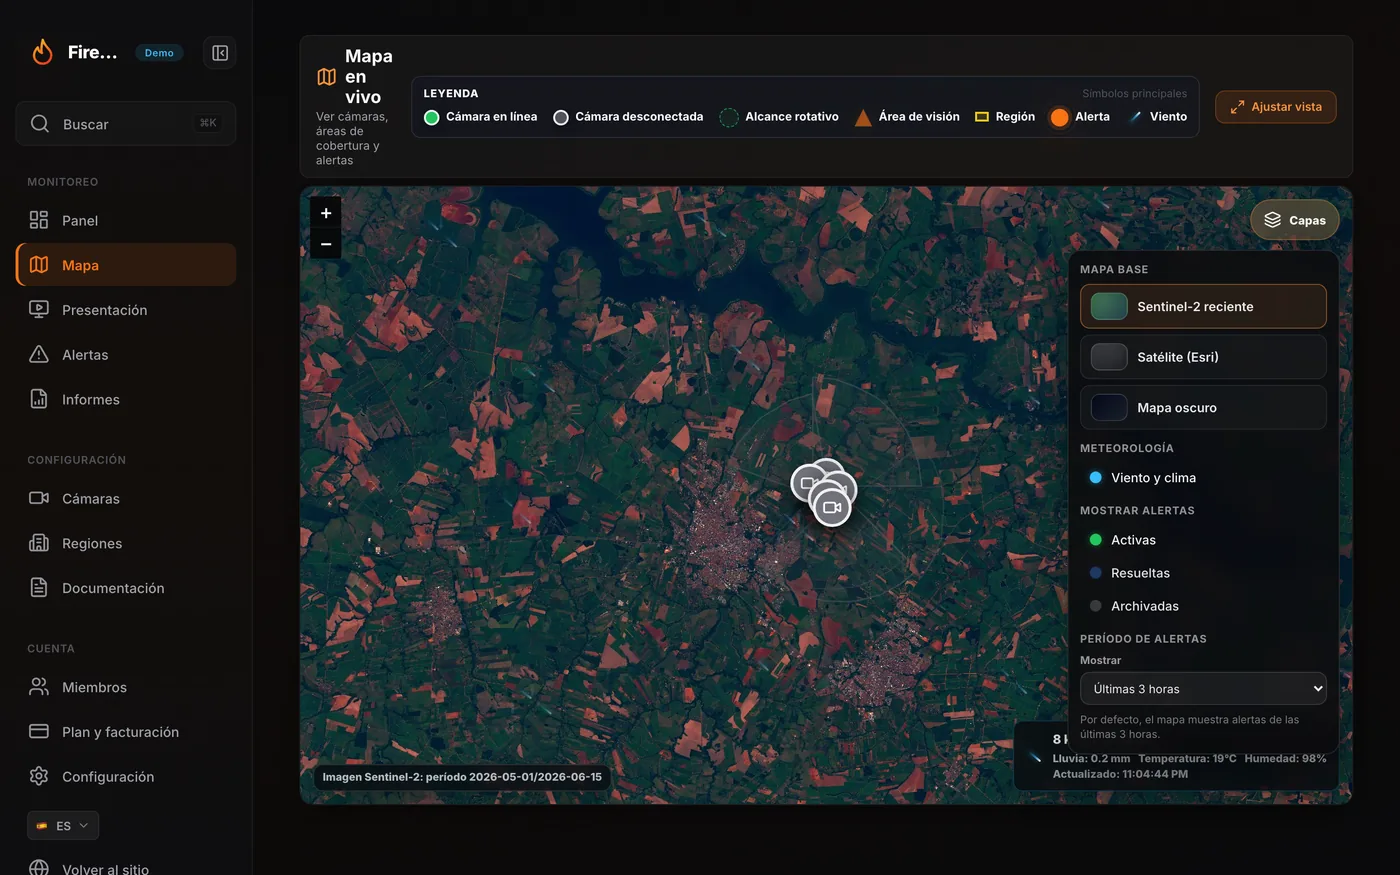Select Mapa oscuro base map
The height and width of the screenshot is (875, 1400).
pos(1203,407)
